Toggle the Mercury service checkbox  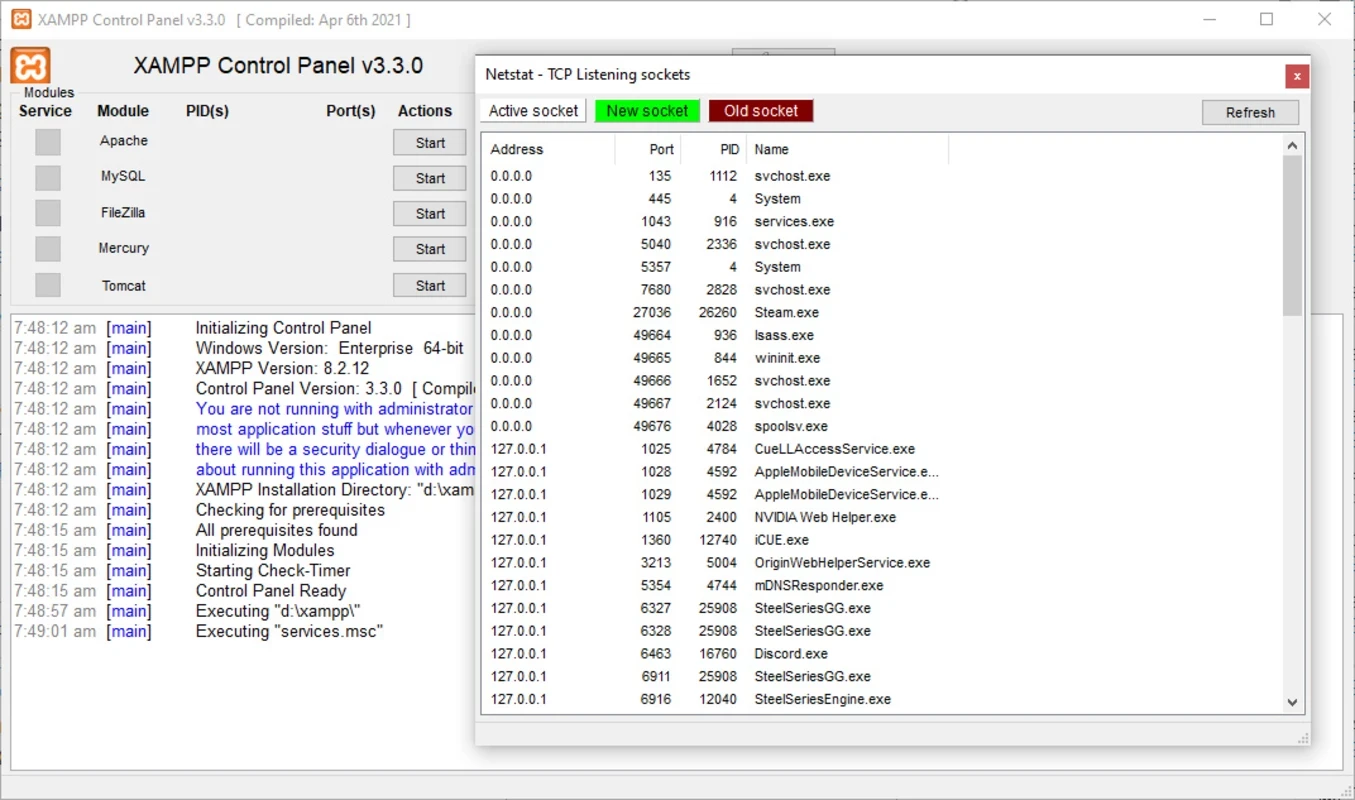click(48, 249)
